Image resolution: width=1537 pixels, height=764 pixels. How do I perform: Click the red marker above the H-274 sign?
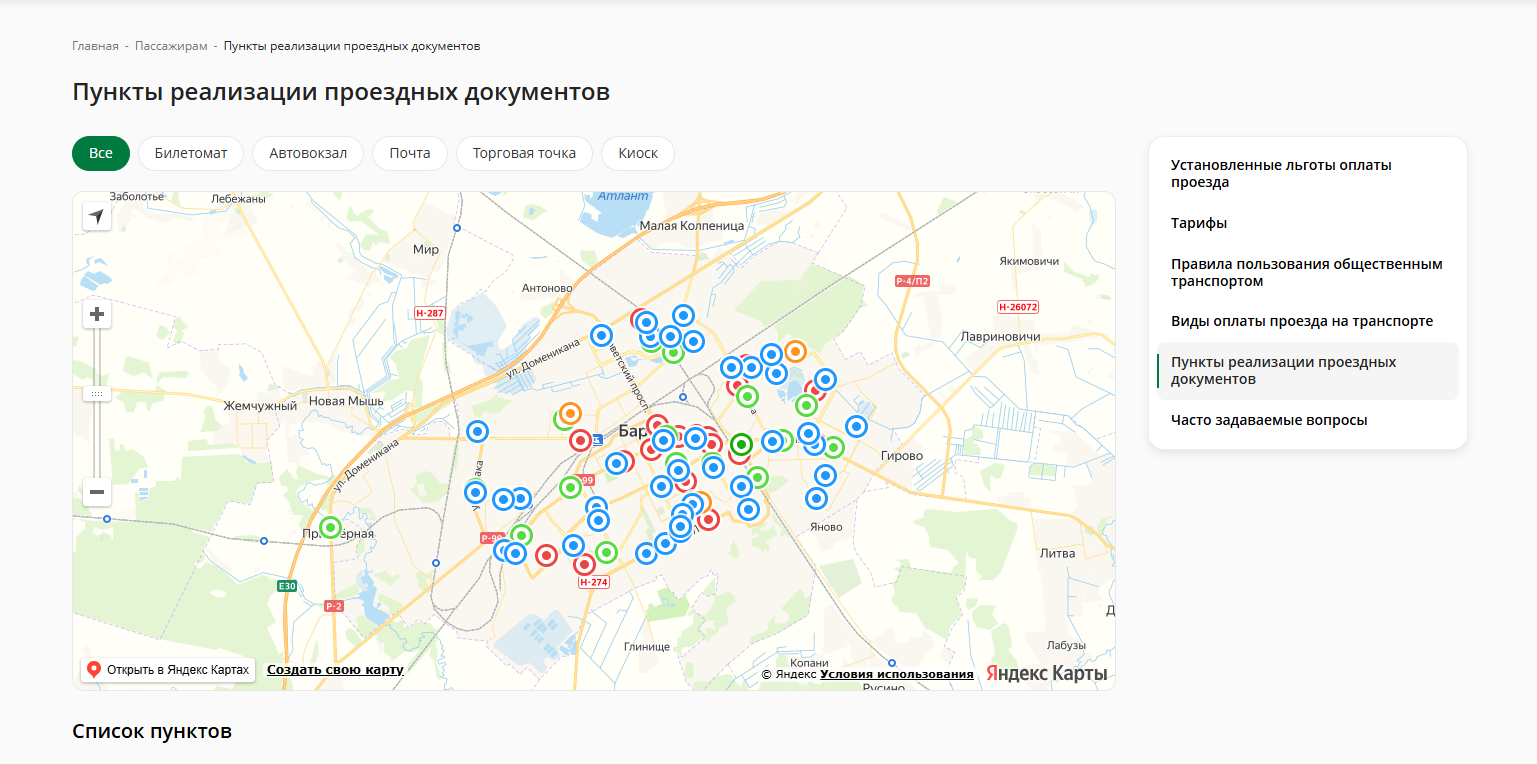[585, 565]
